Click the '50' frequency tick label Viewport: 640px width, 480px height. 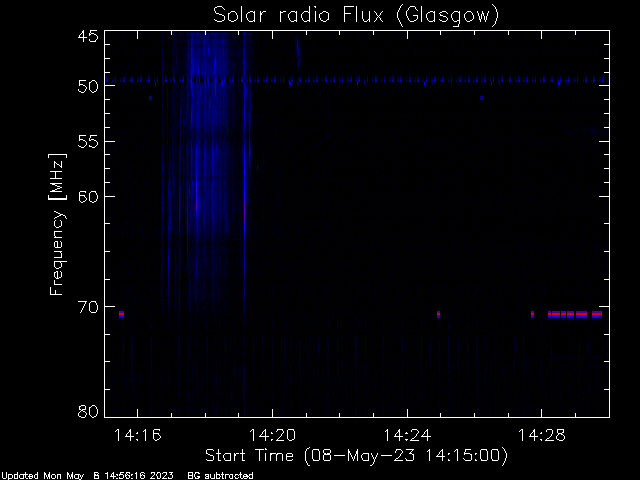click(x=88, y=87)
